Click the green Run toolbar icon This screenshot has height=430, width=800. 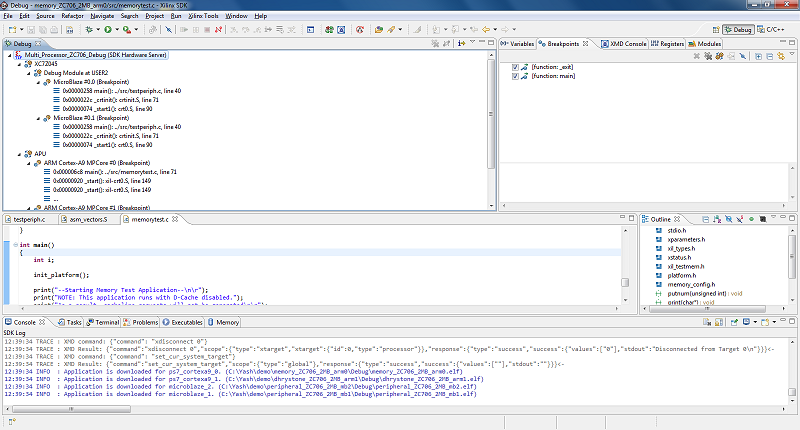pyautogui.click(x=108, y=30)
